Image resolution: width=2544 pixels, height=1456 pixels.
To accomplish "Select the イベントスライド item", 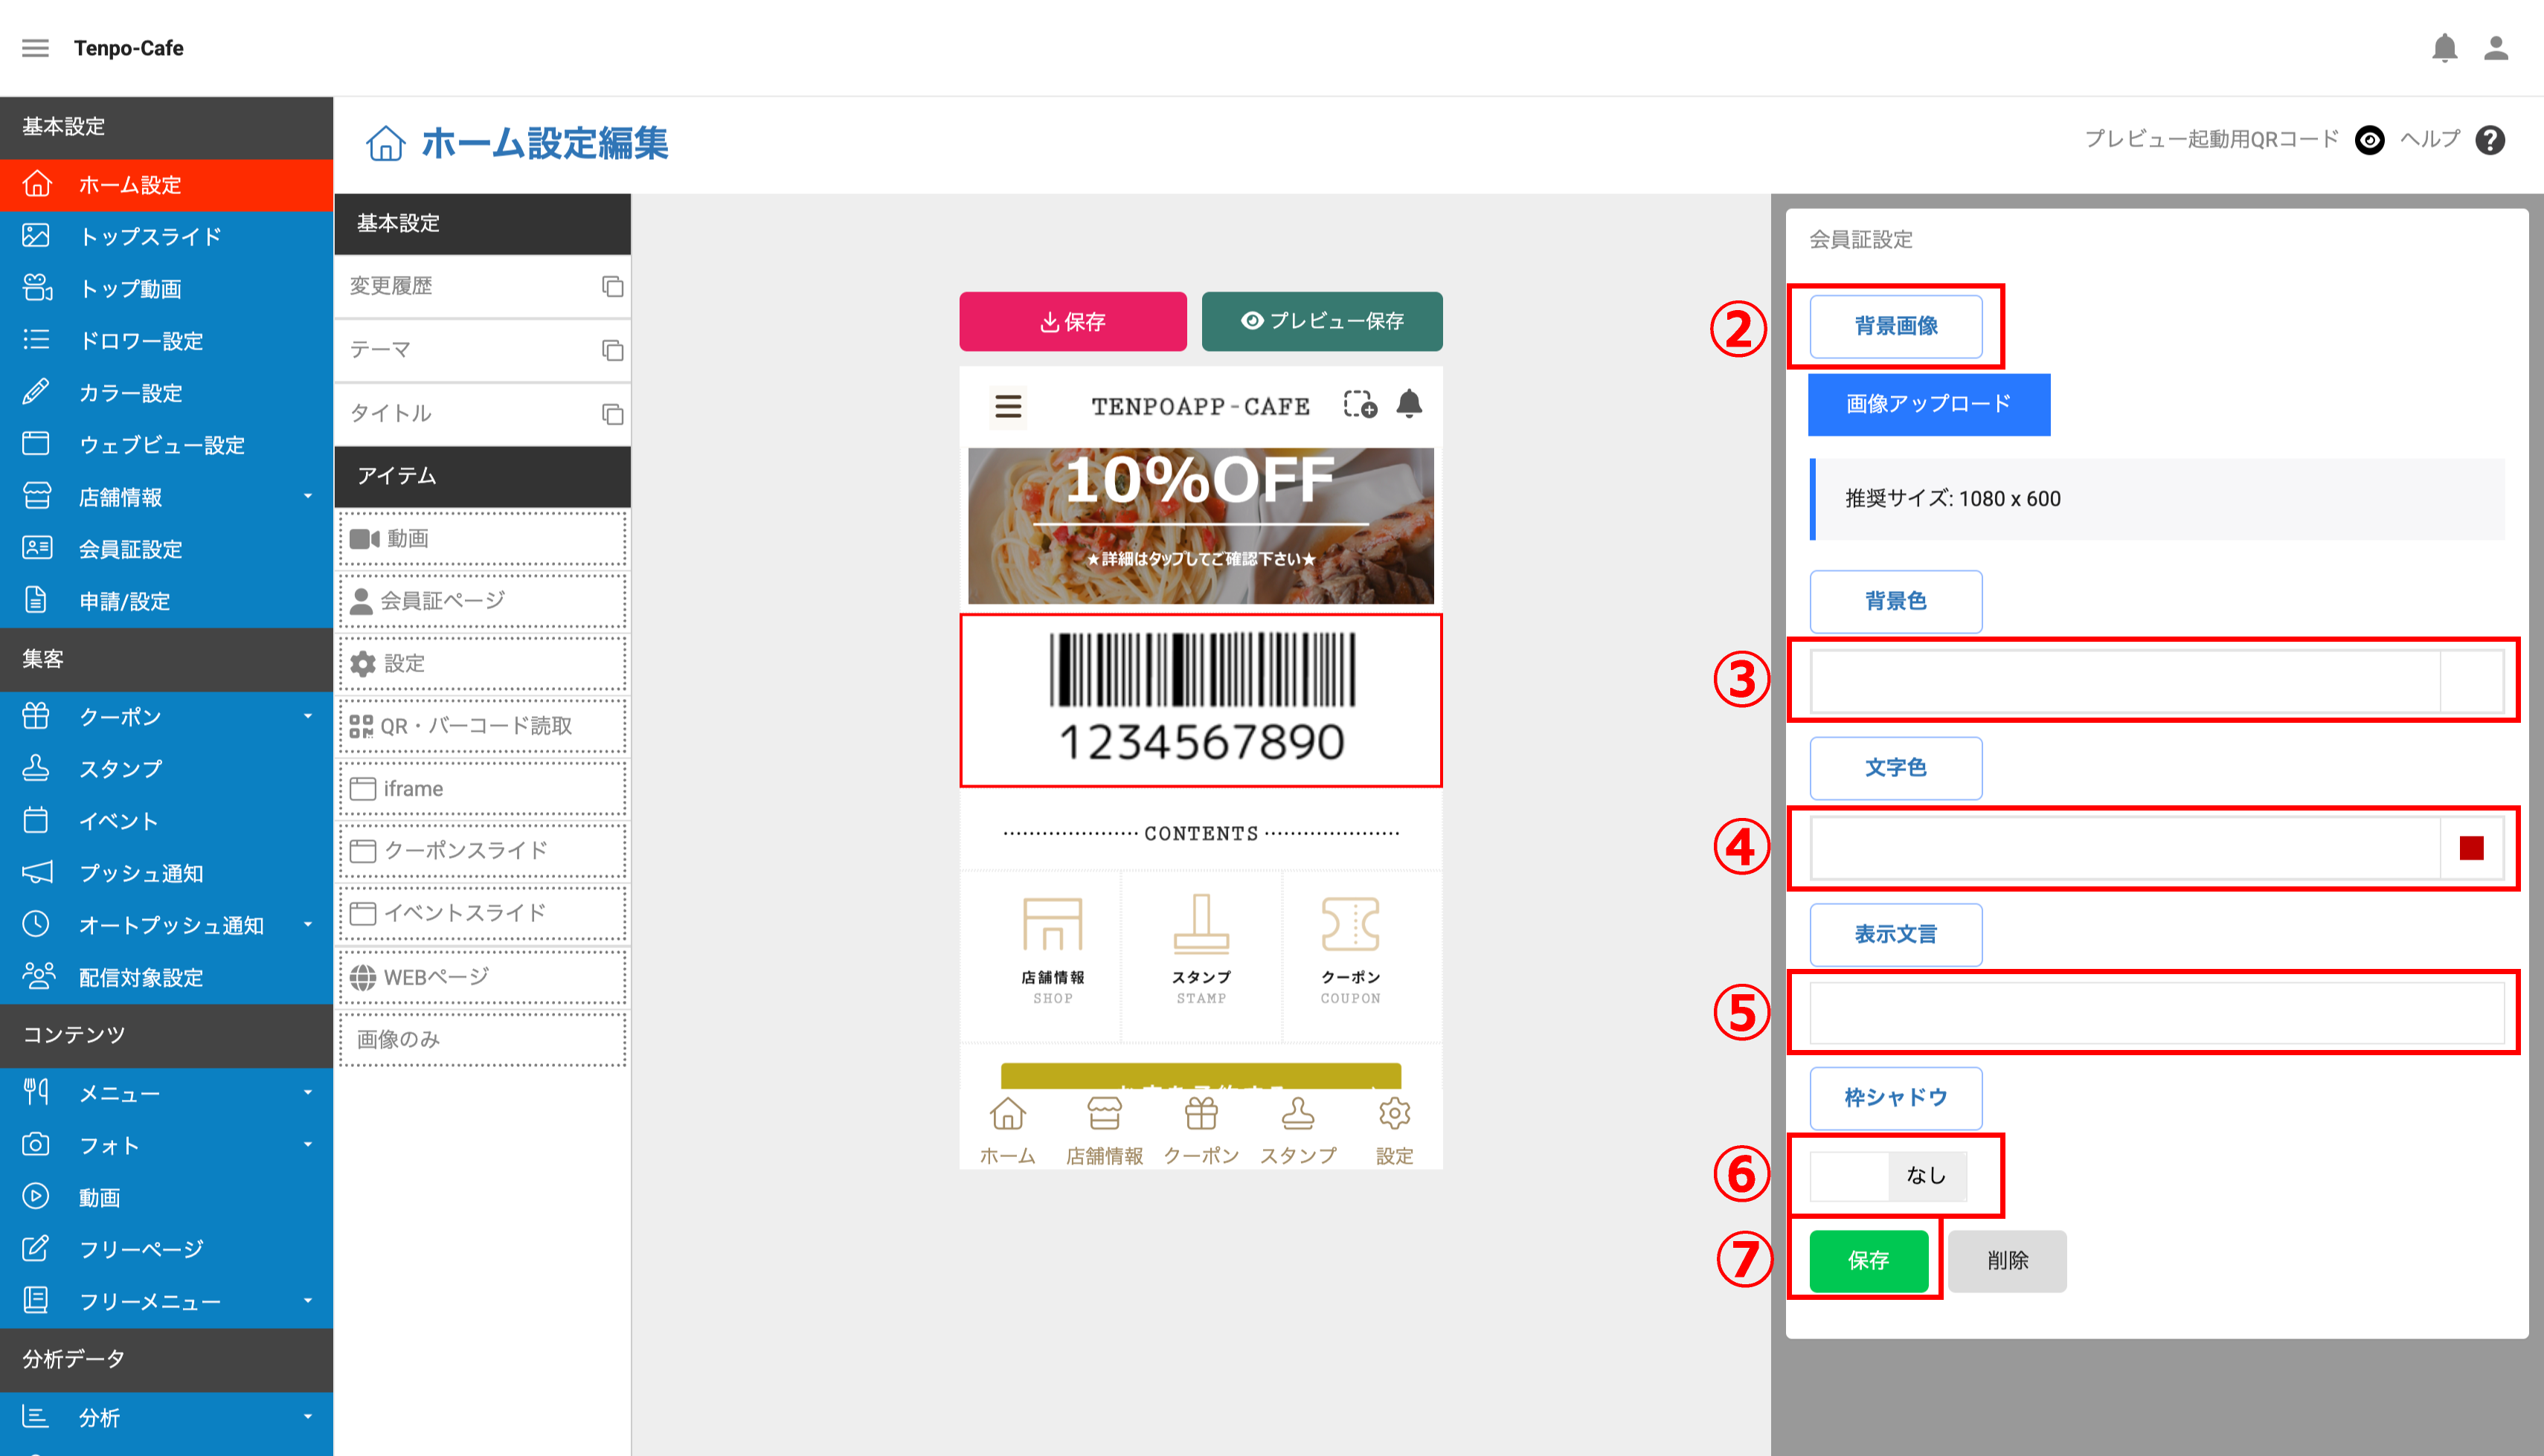I will 483,913.
